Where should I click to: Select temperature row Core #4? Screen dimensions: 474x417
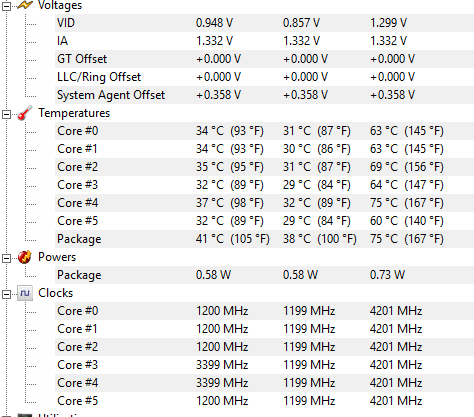pyautogui.click(x=264, y=203)
